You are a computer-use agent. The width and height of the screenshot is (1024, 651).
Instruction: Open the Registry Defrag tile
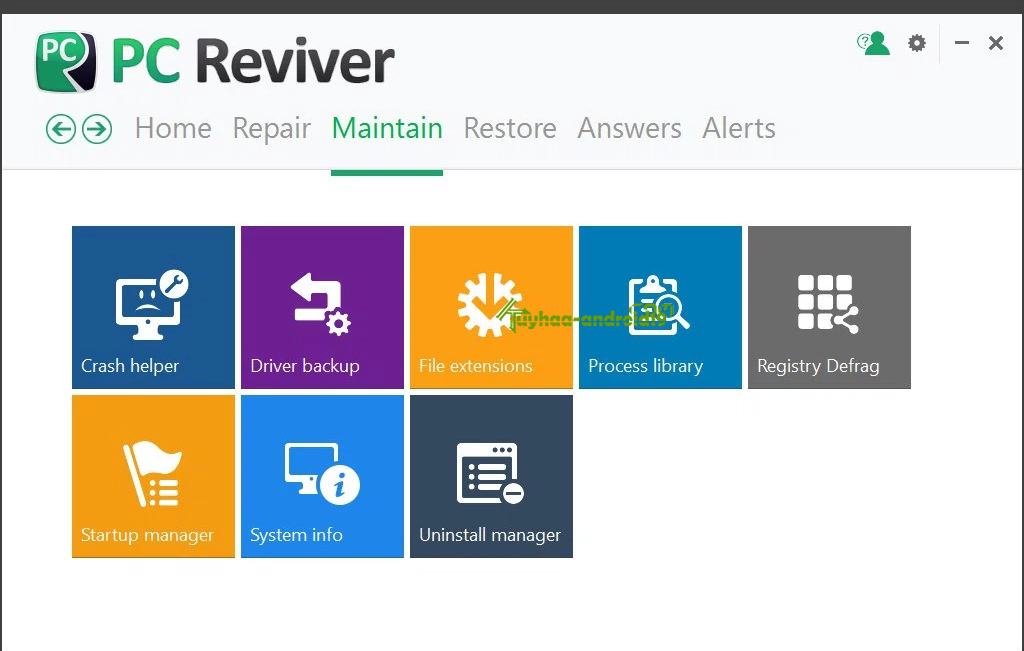tap(829, 307)
